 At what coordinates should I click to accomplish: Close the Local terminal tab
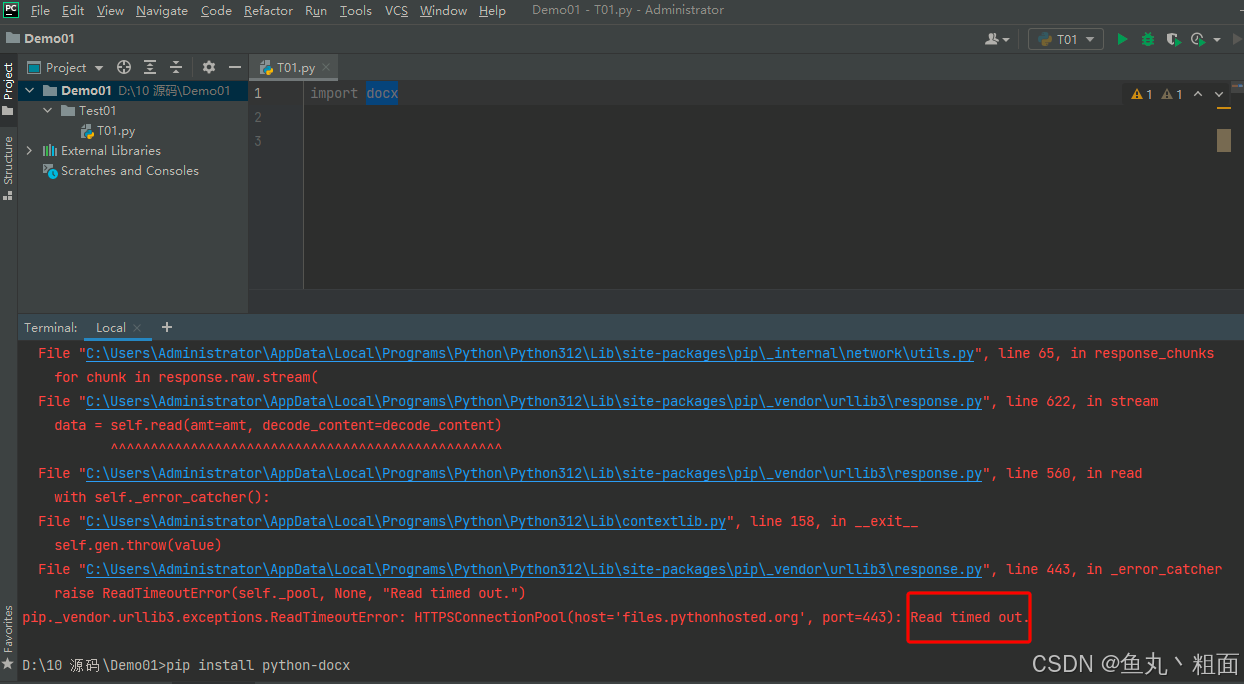(137, 327)
